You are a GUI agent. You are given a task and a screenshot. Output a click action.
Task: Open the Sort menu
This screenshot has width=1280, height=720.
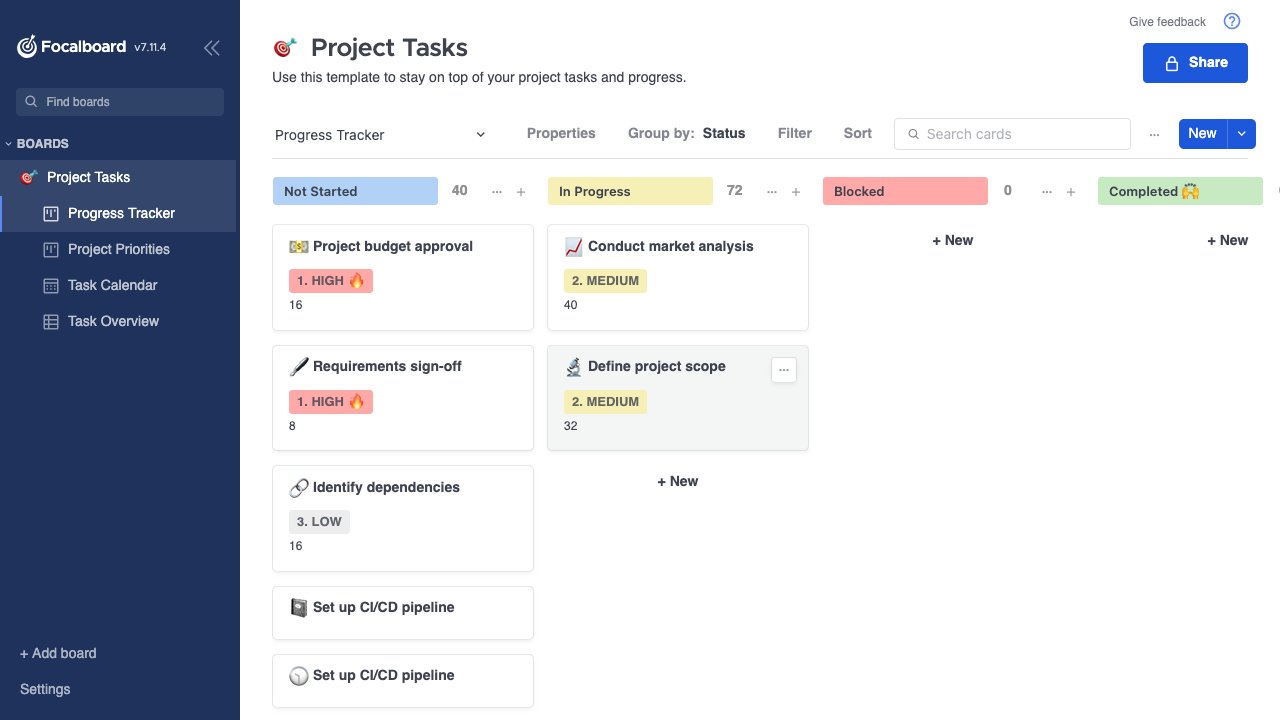point(857,134)
